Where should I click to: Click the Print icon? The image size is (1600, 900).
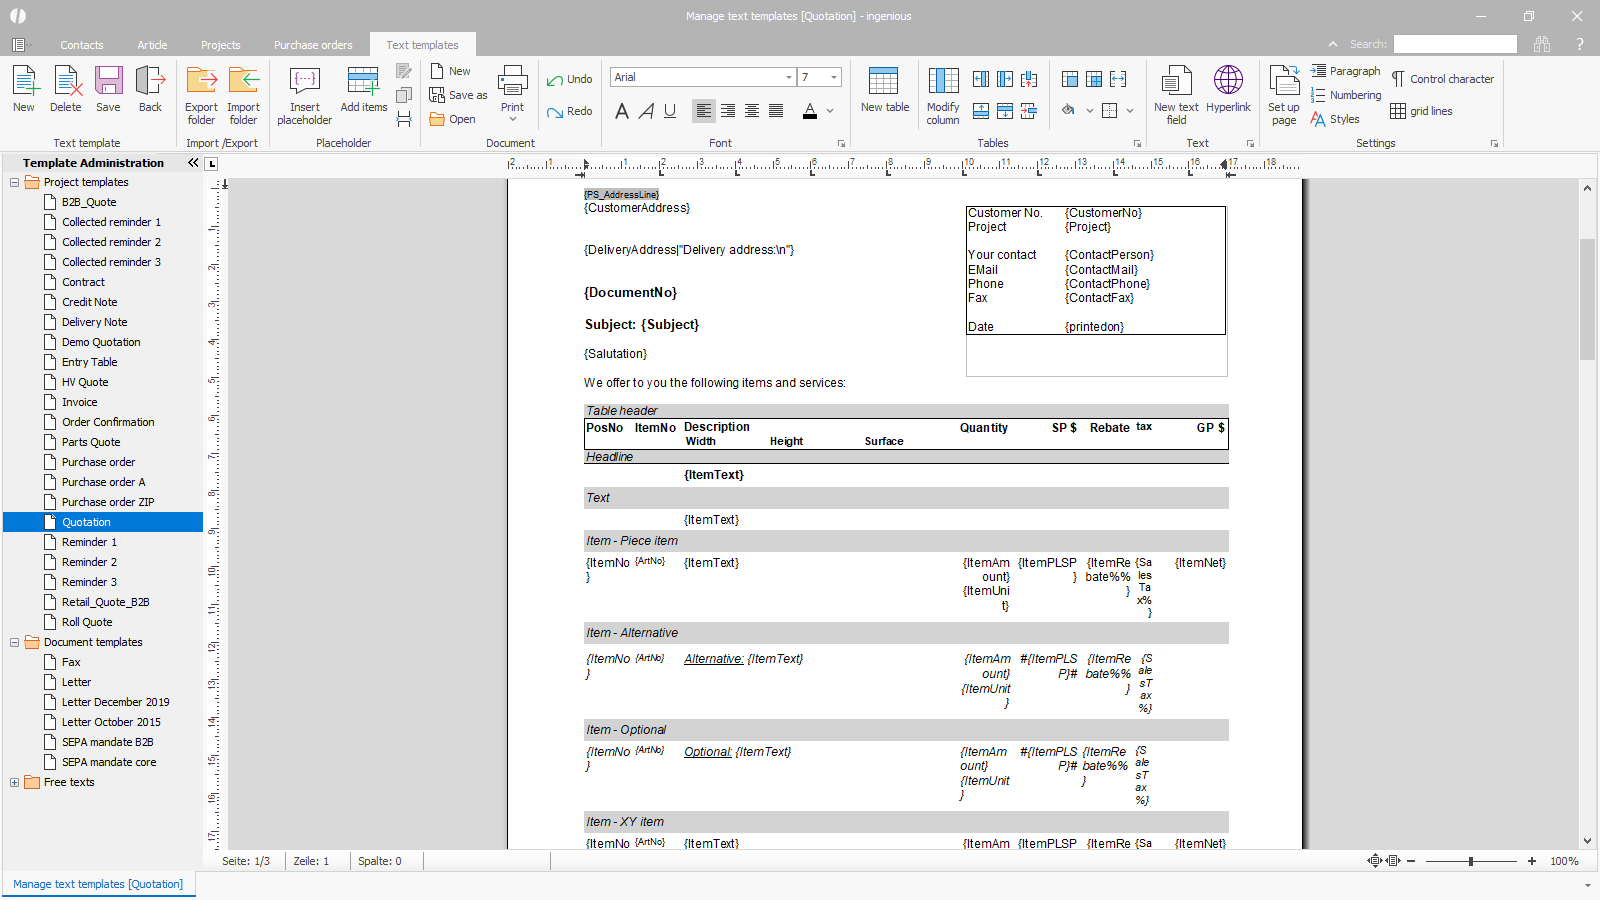click(x=512, y=82)
